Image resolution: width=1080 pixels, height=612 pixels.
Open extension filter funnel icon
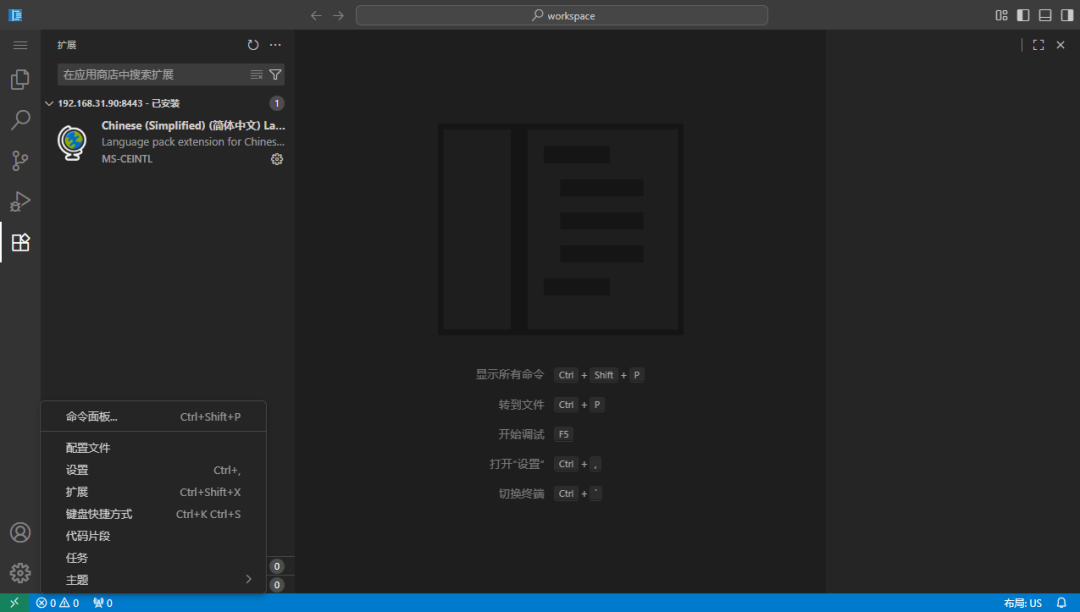coord(275,74)
